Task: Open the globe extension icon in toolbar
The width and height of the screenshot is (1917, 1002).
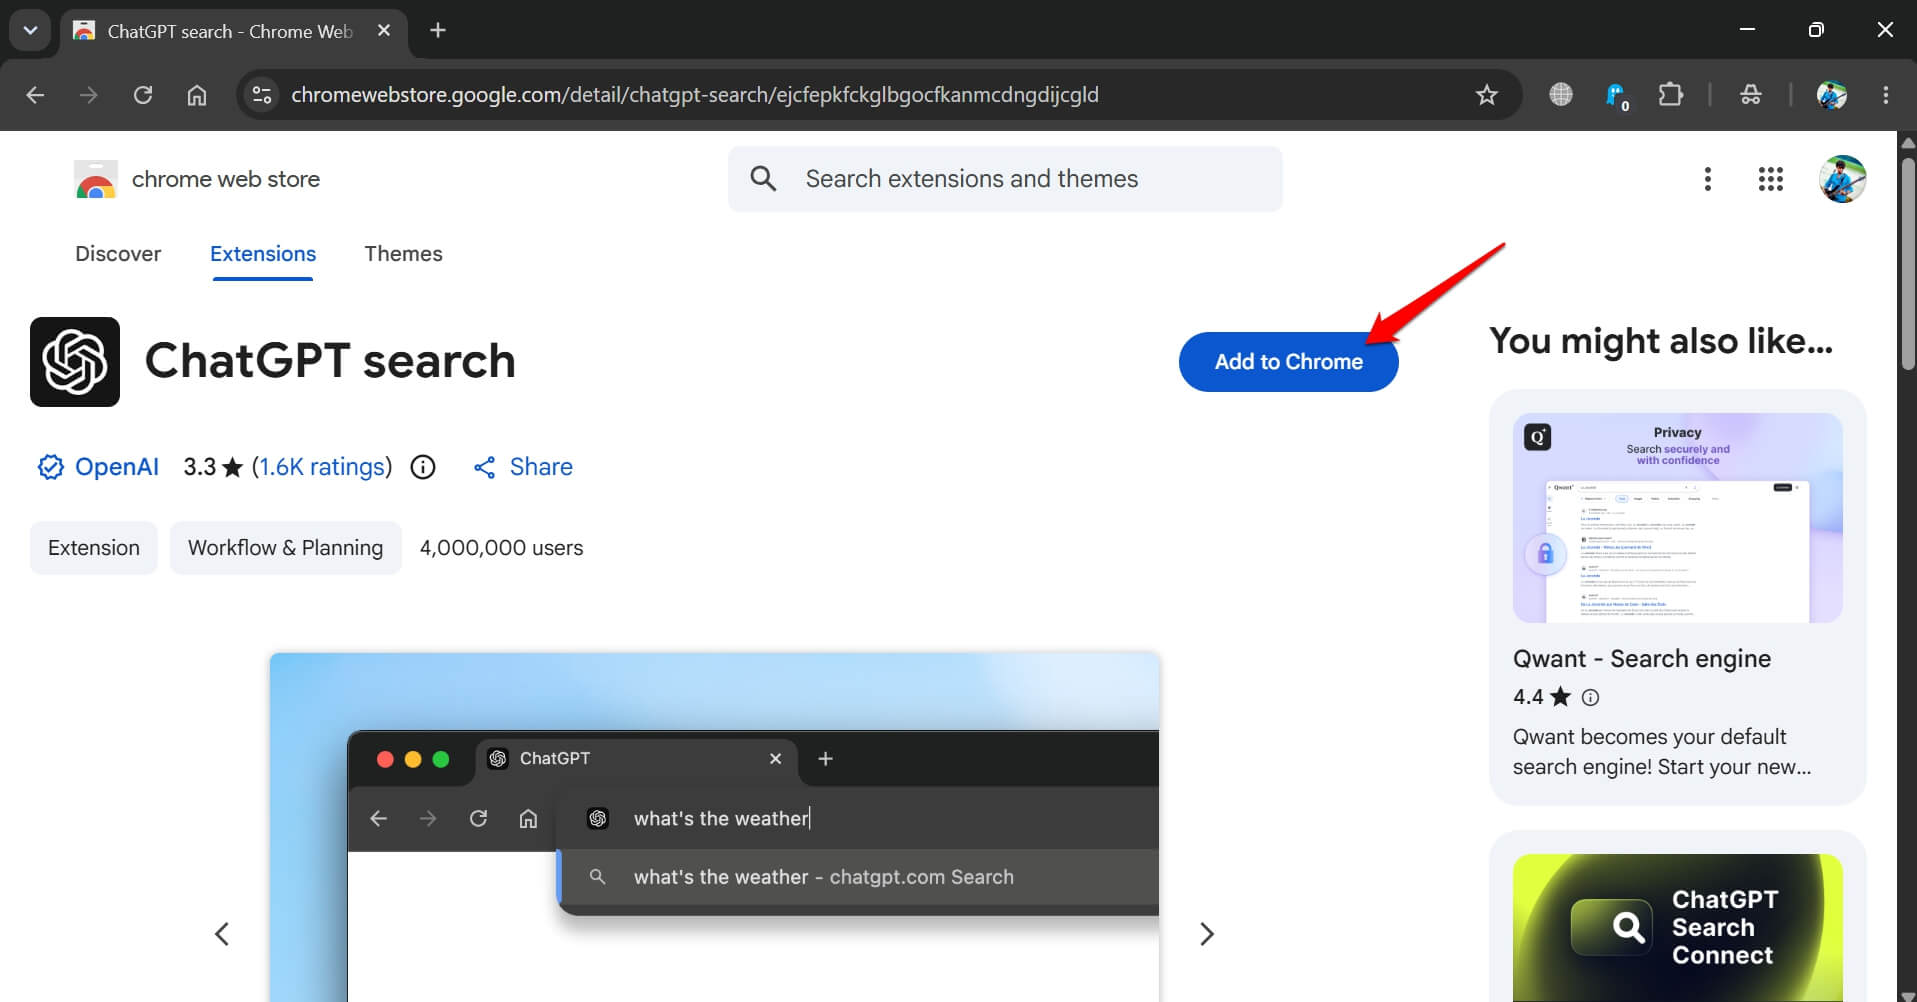Action: [x=1560, y=95]
